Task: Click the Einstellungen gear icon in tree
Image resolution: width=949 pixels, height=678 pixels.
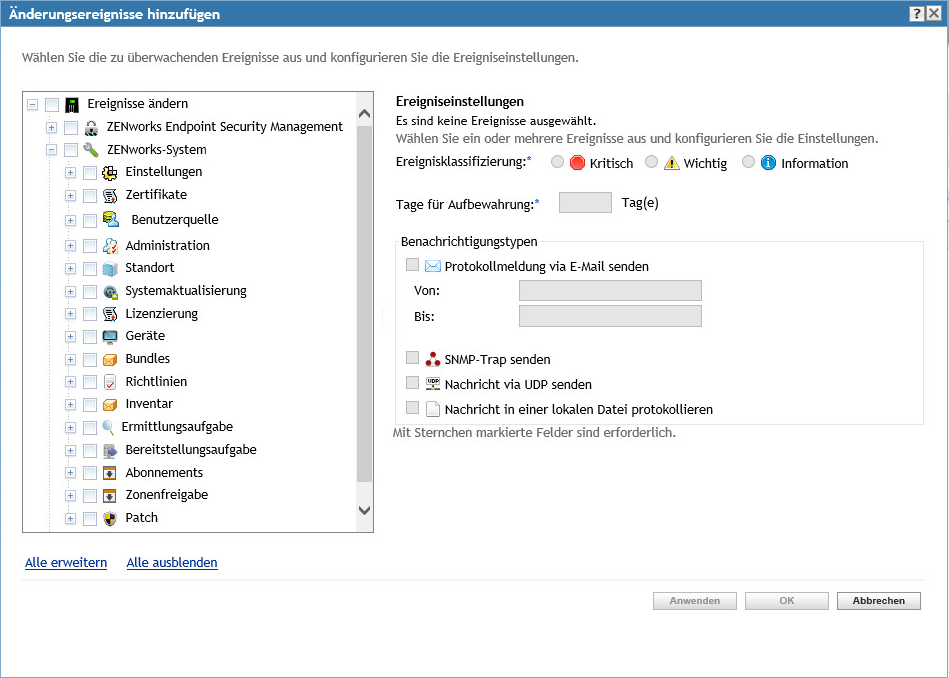Action: [x=110, y=172]
